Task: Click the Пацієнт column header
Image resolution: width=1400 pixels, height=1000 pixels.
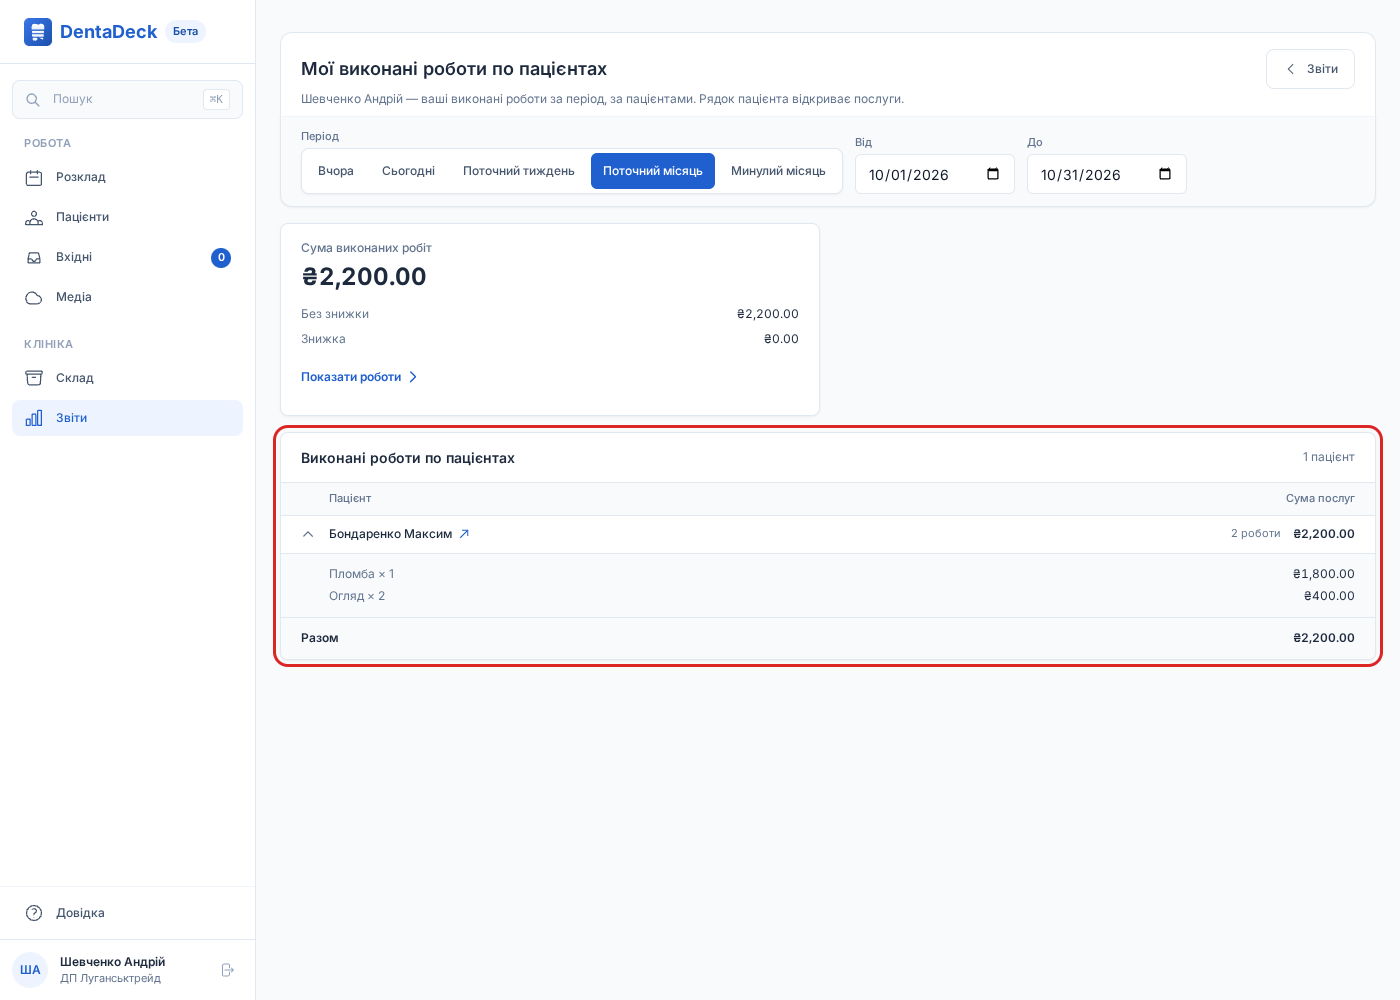Action: (350, 498)
